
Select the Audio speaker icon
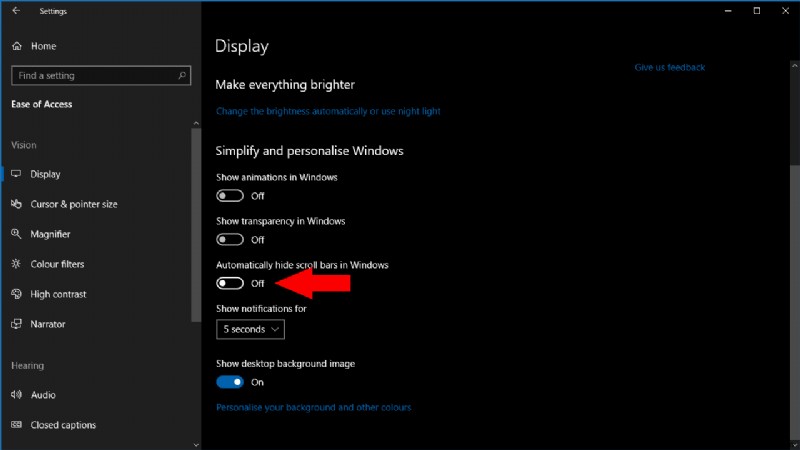coord(16,394)
